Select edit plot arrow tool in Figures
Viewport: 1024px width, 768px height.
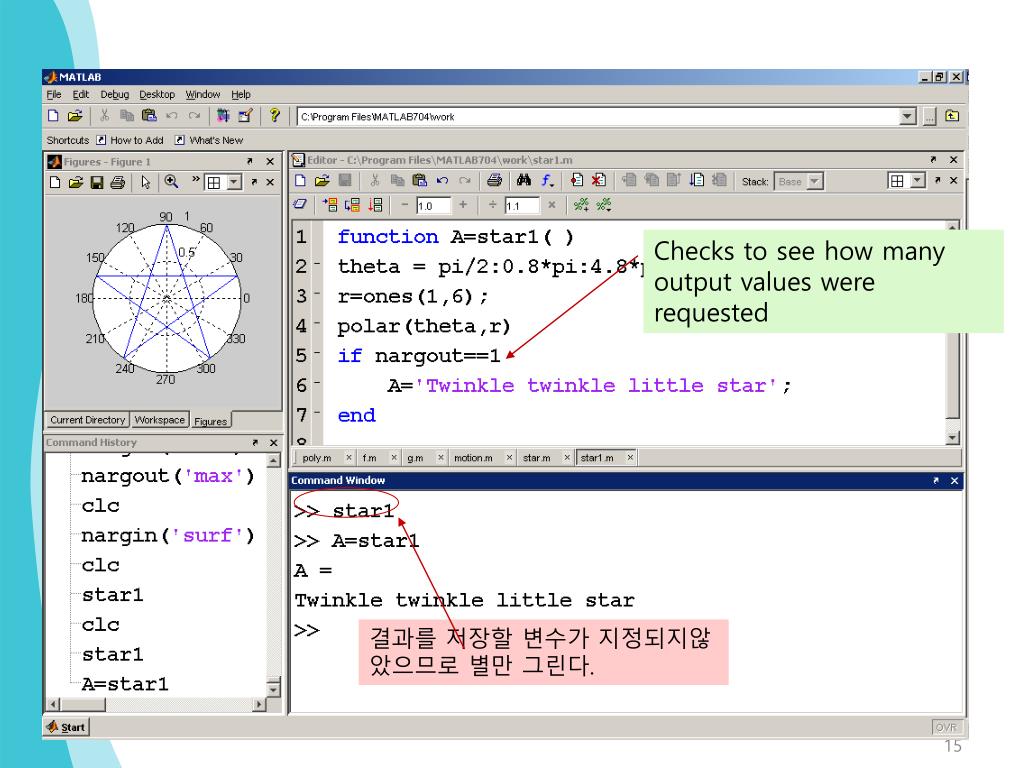146,182
